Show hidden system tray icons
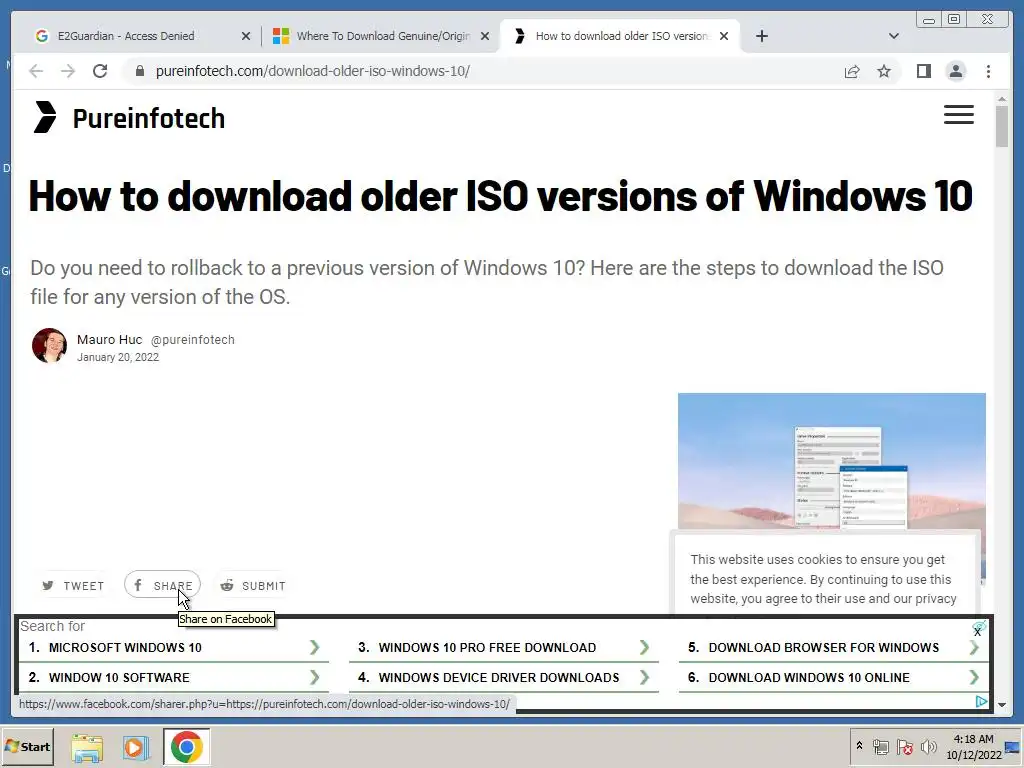1024x768 pixels. pos(859,746)
